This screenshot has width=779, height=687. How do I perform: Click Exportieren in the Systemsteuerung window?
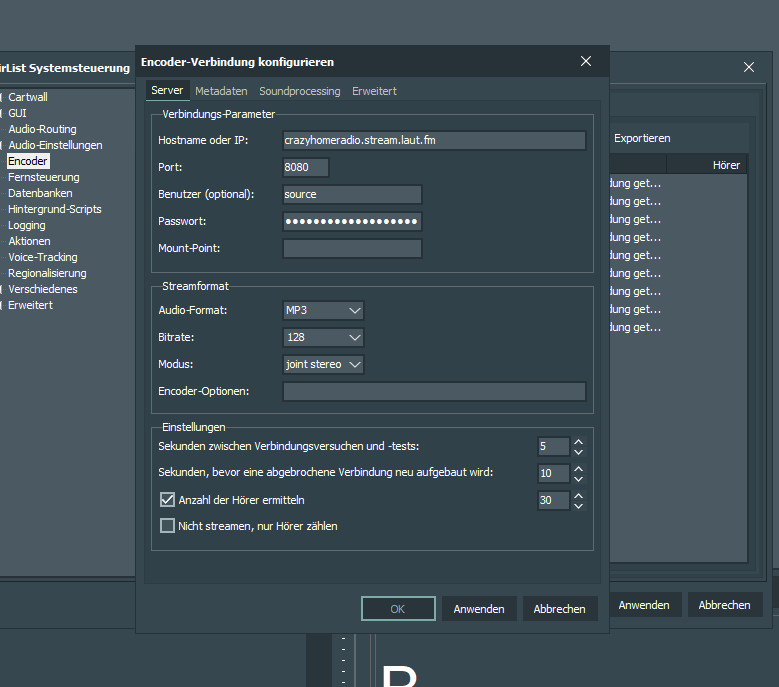pos(642,138)
